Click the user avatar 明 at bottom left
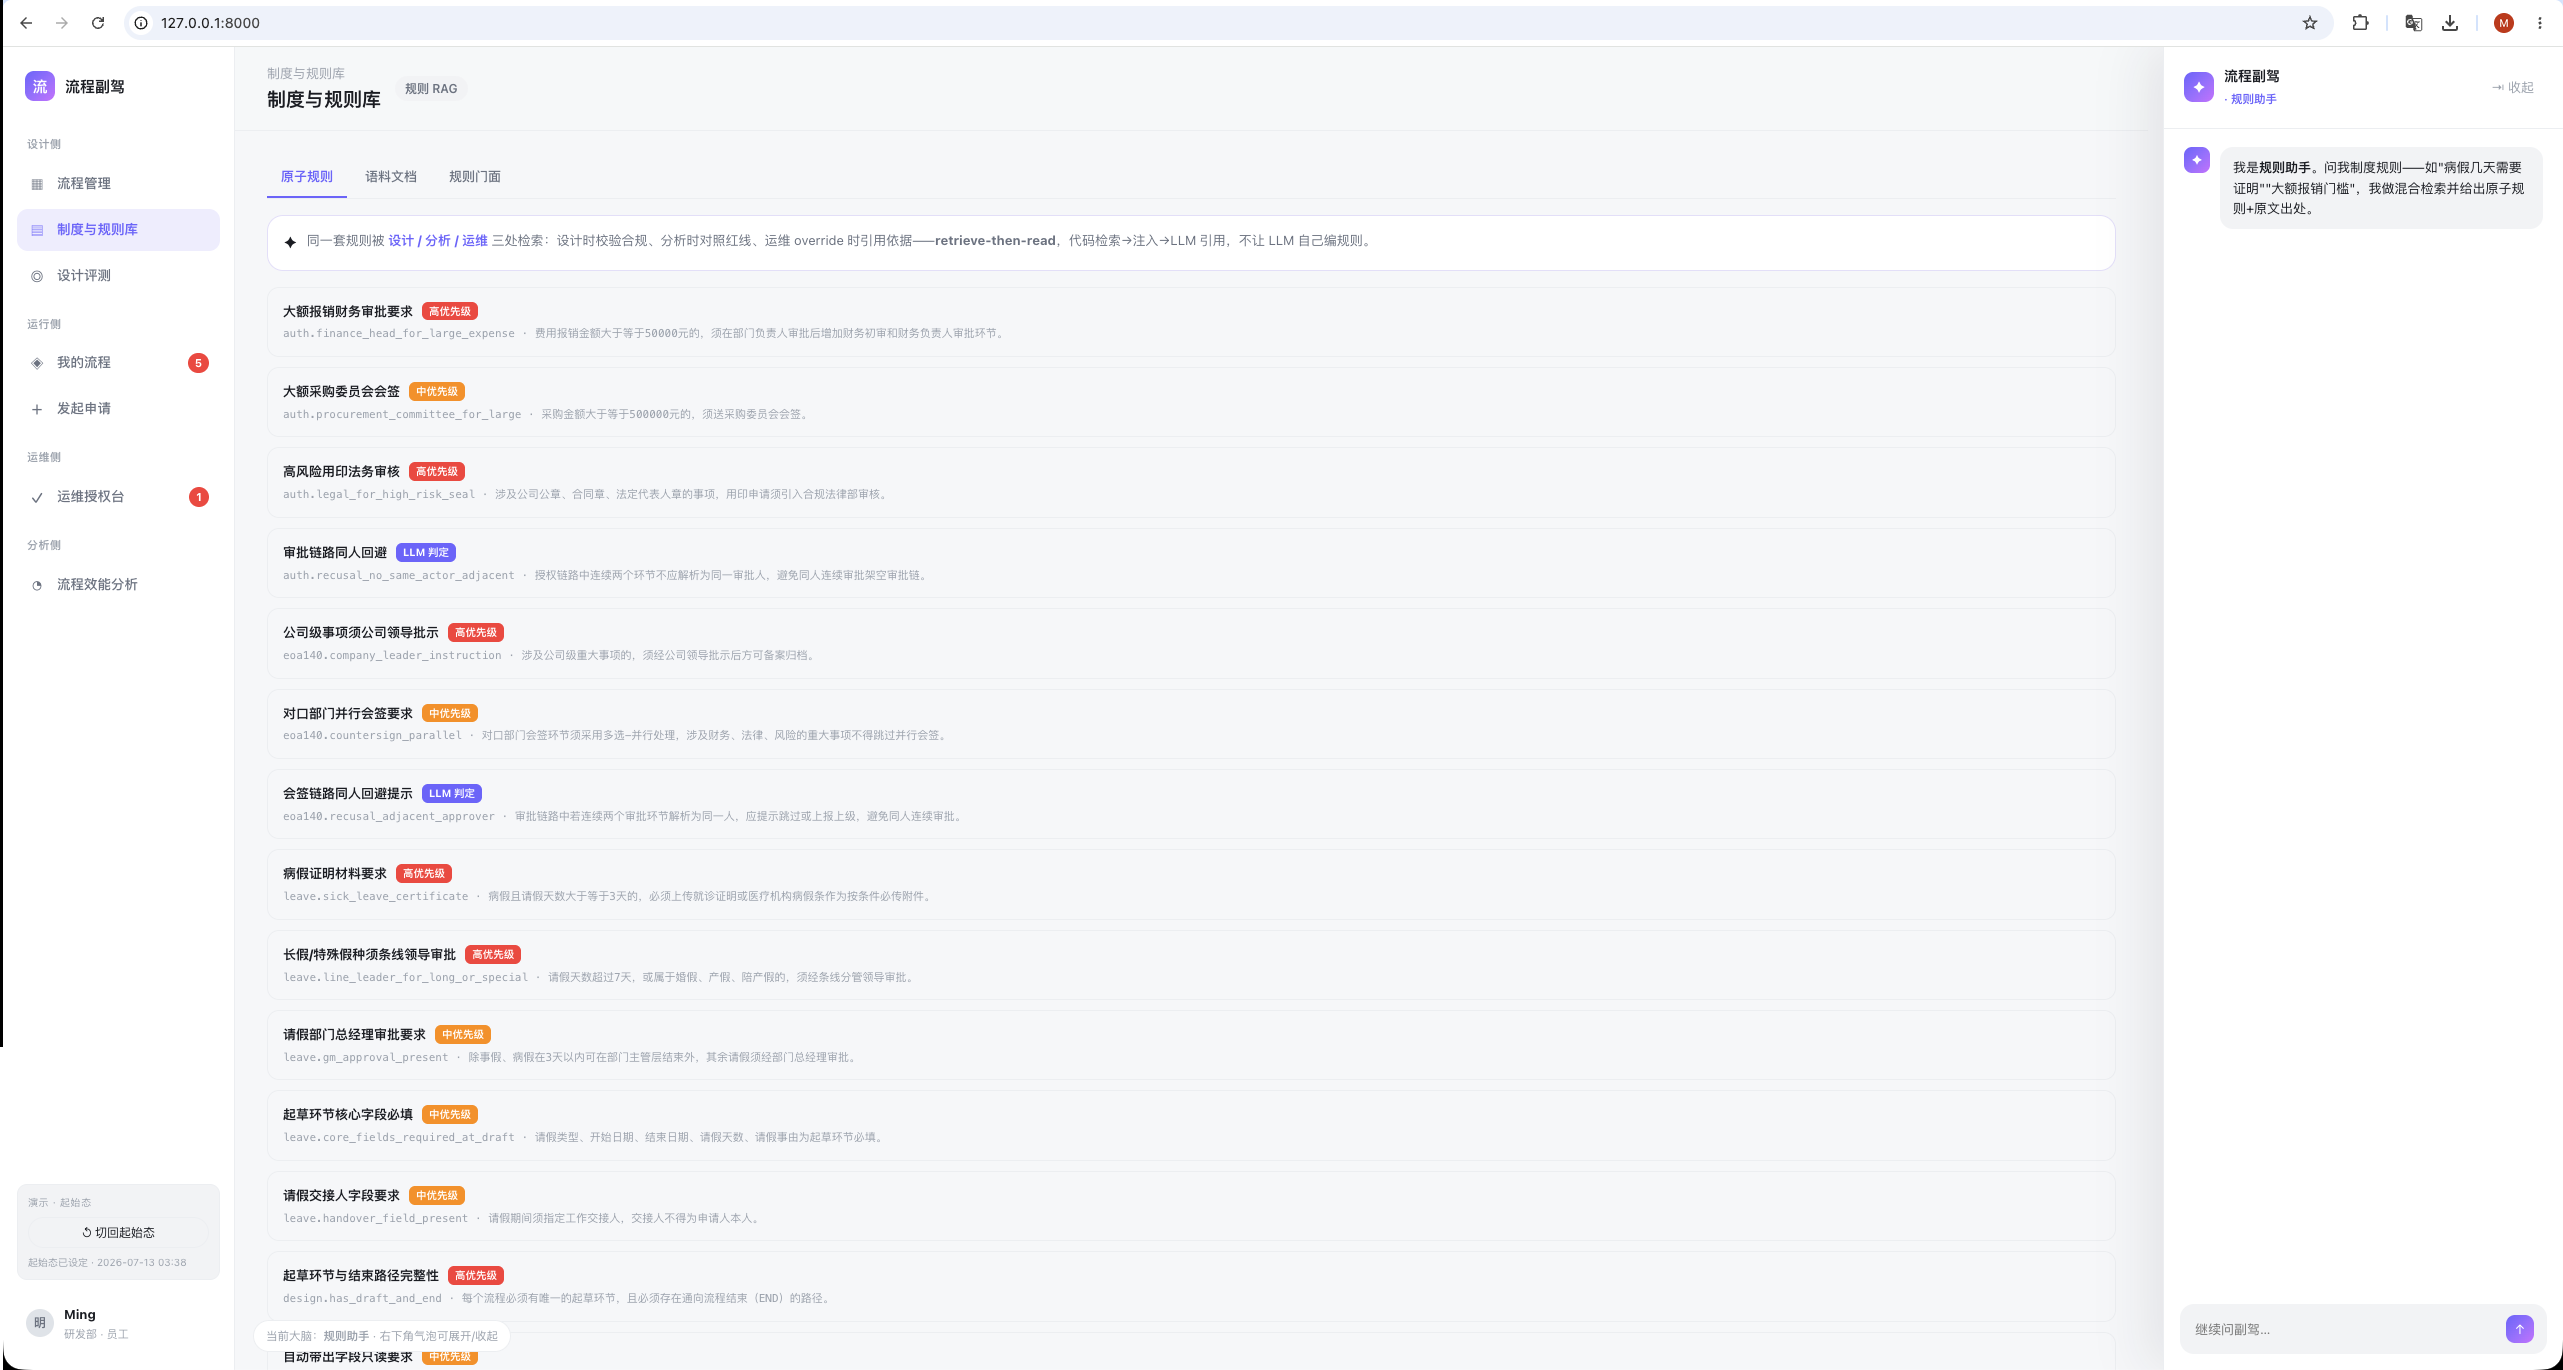 [x=40, y=1322]
